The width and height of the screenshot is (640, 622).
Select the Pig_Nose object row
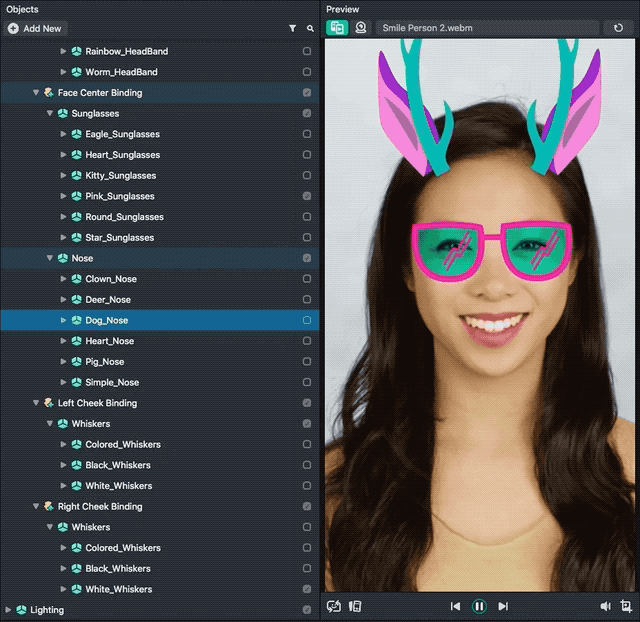click(105, 362)
